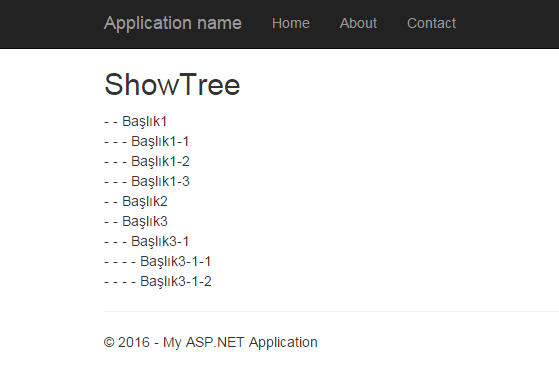Select the Başlık3-1 row
The height and width of the screenshot is (381, 559).
[x=147, y=241]
